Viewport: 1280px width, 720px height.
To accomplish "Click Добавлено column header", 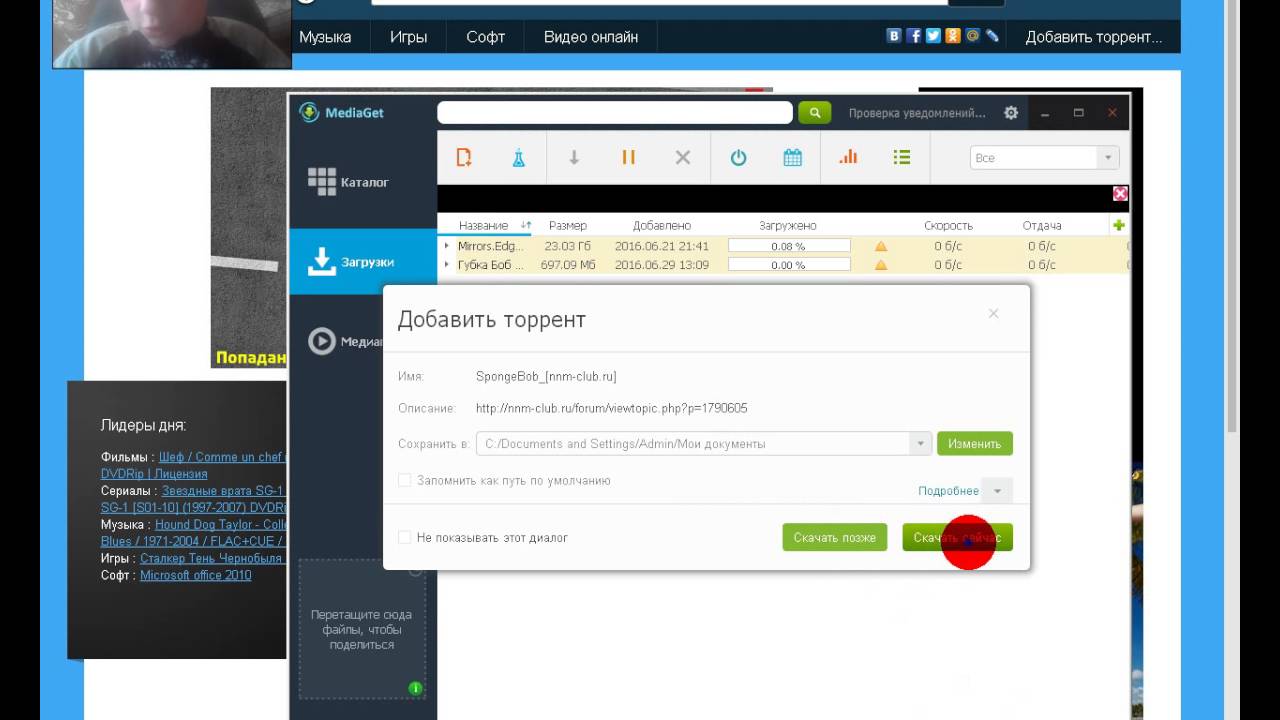I will click(662, 226).
